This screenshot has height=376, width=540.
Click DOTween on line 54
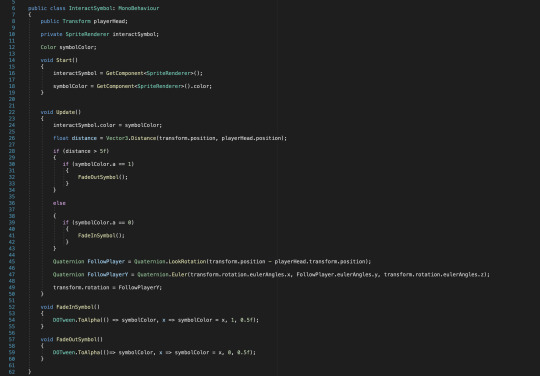pos(64,320)
